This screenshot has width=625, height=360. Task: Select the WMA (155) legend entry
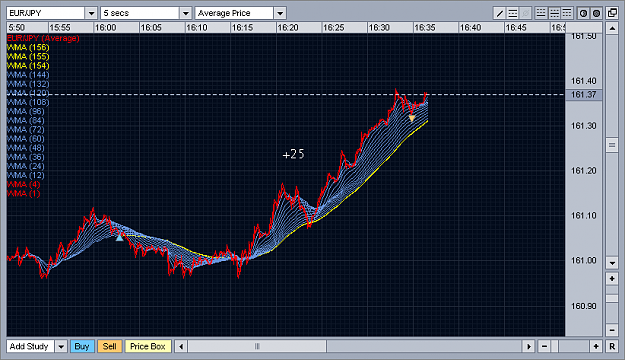[28, 57]
